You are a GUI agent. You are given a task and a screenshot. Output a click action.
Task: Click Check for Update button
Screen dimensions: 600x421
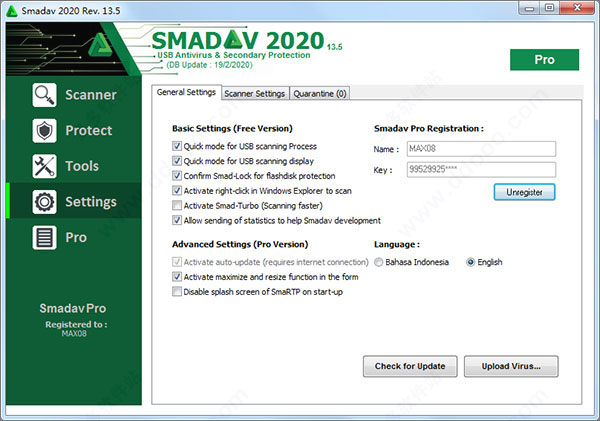[410, 366]
